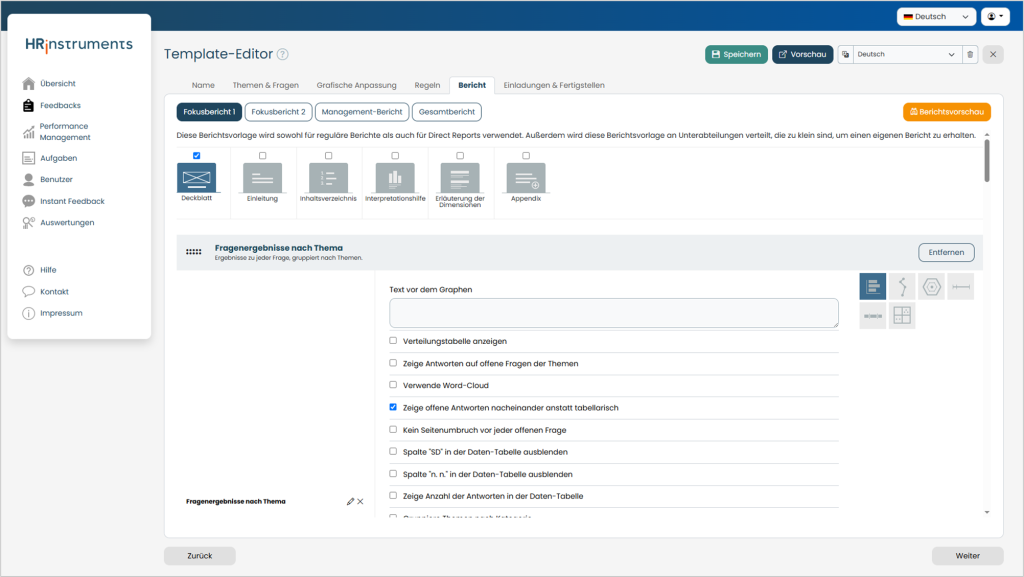
Task: Uncheck the Deckblatt checkbox
Action: (197, 155)
